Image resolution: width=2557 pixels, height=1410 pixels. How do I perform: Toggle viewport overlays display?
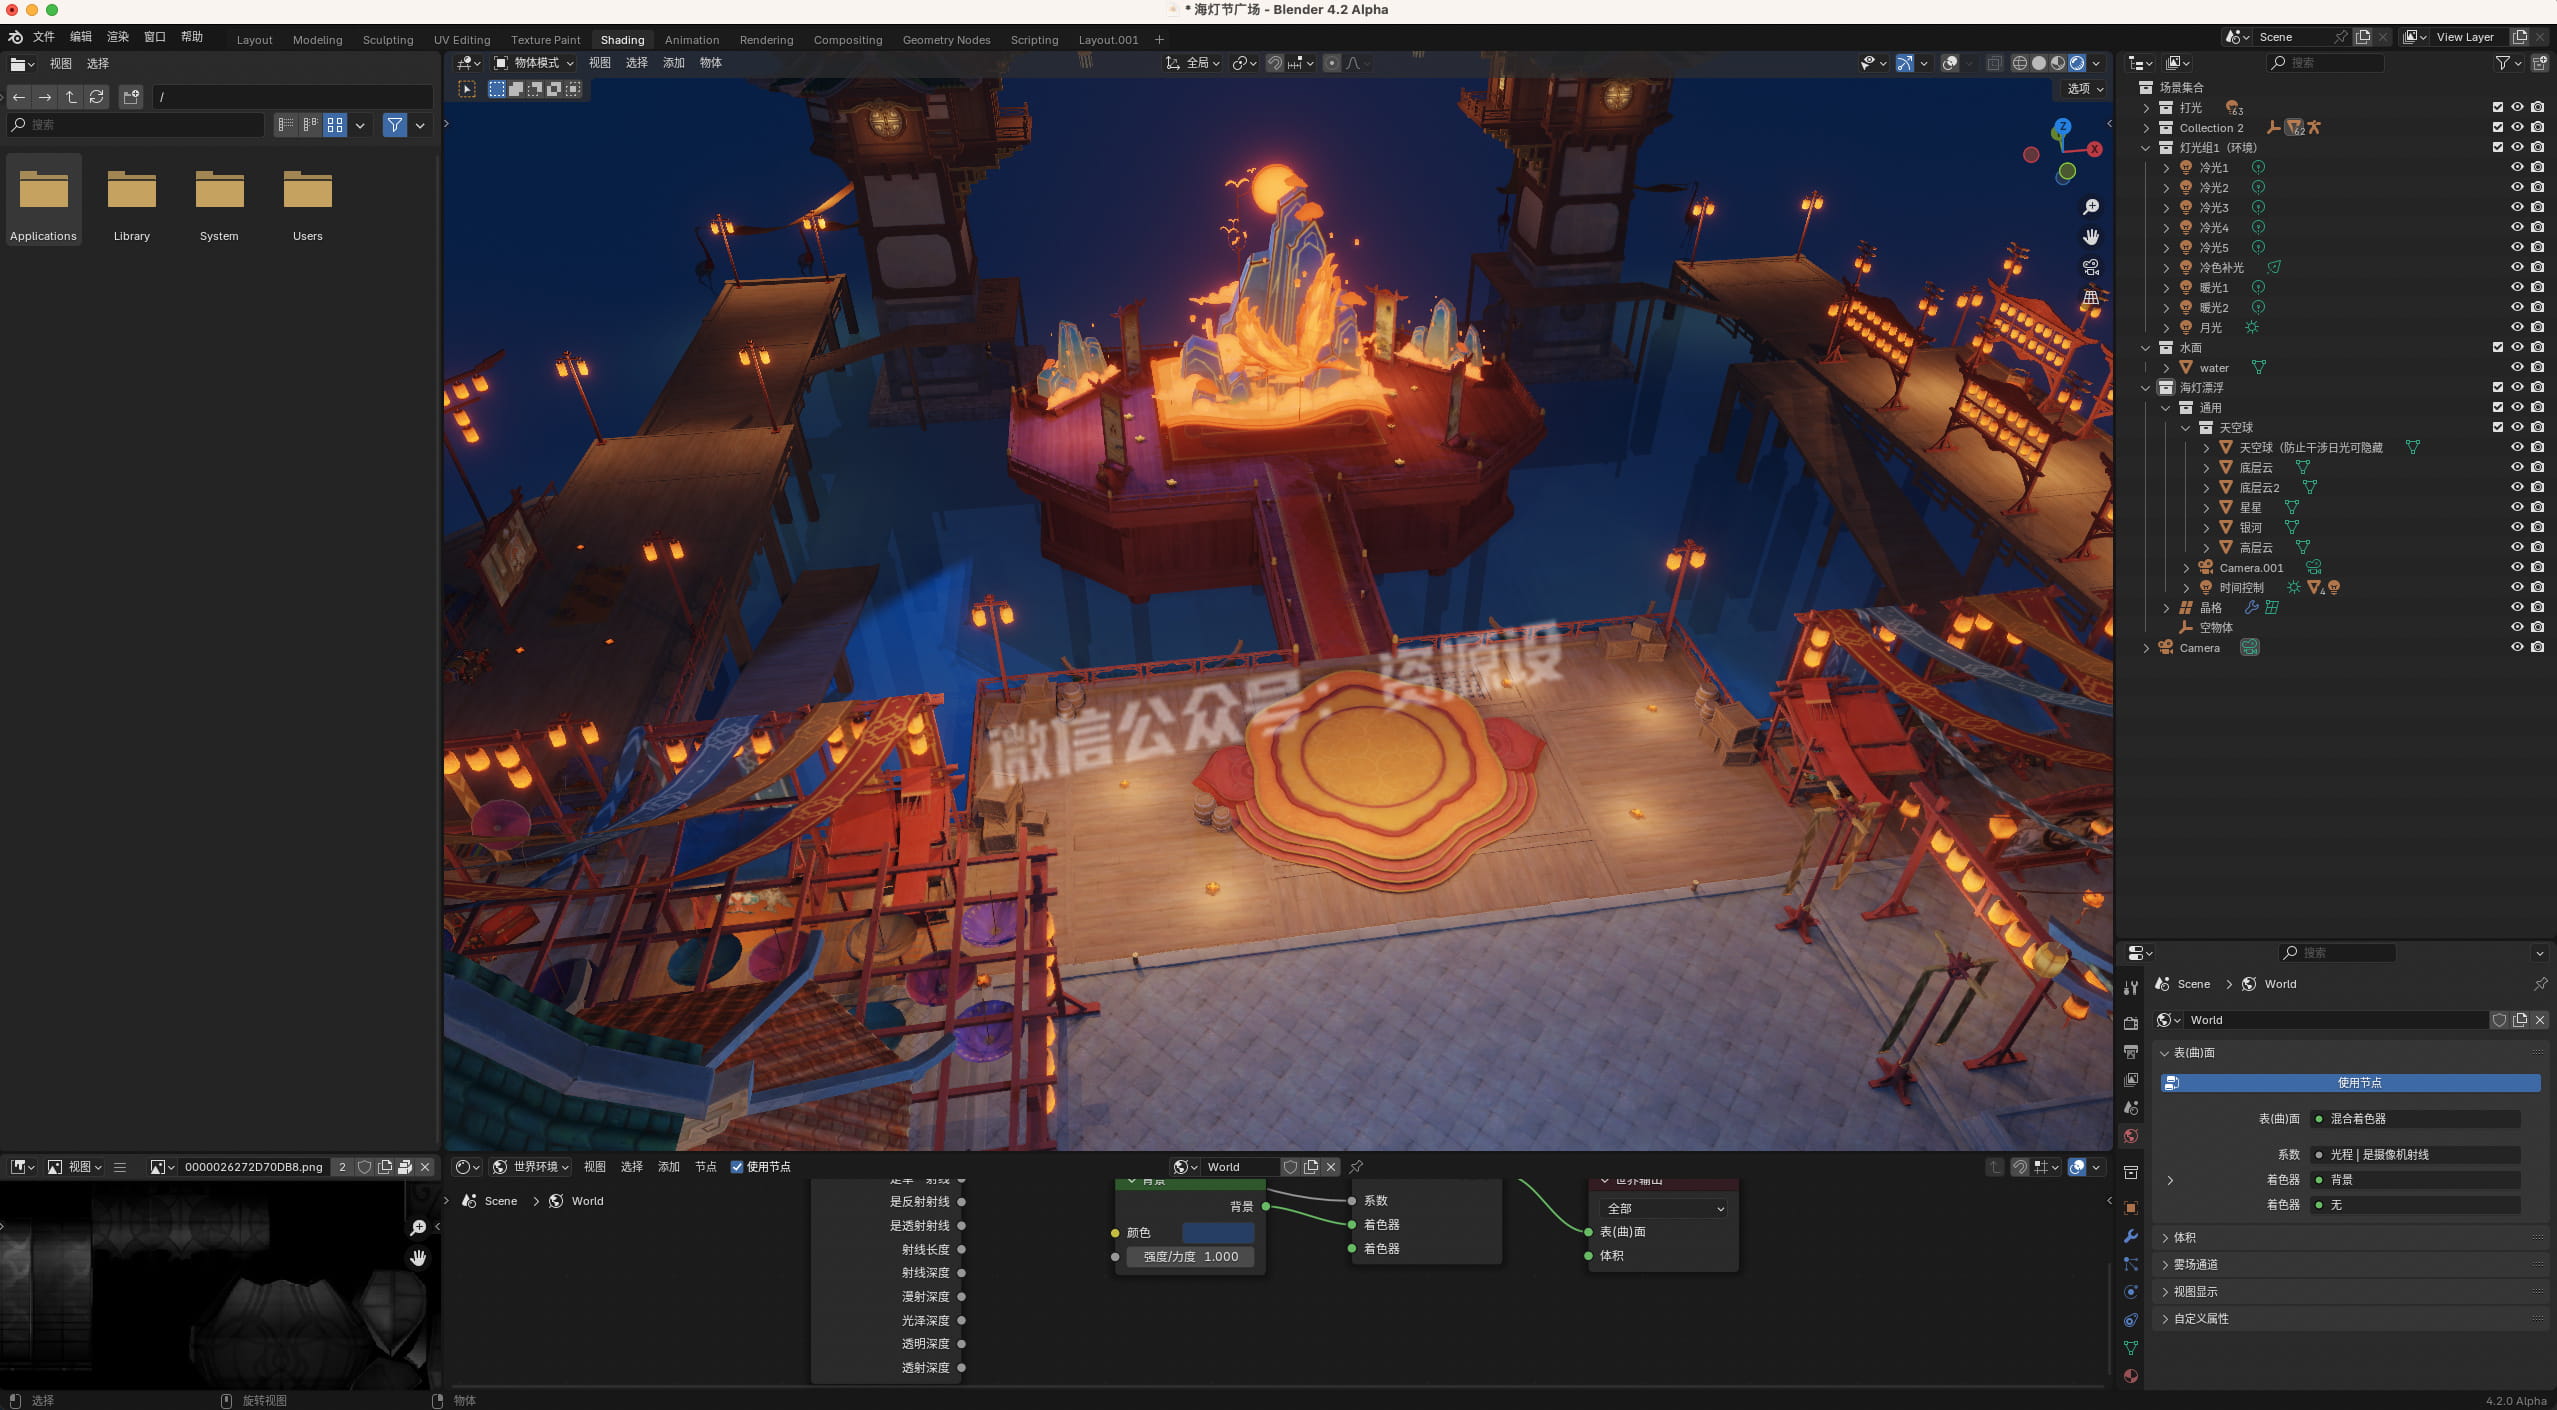1950,63
